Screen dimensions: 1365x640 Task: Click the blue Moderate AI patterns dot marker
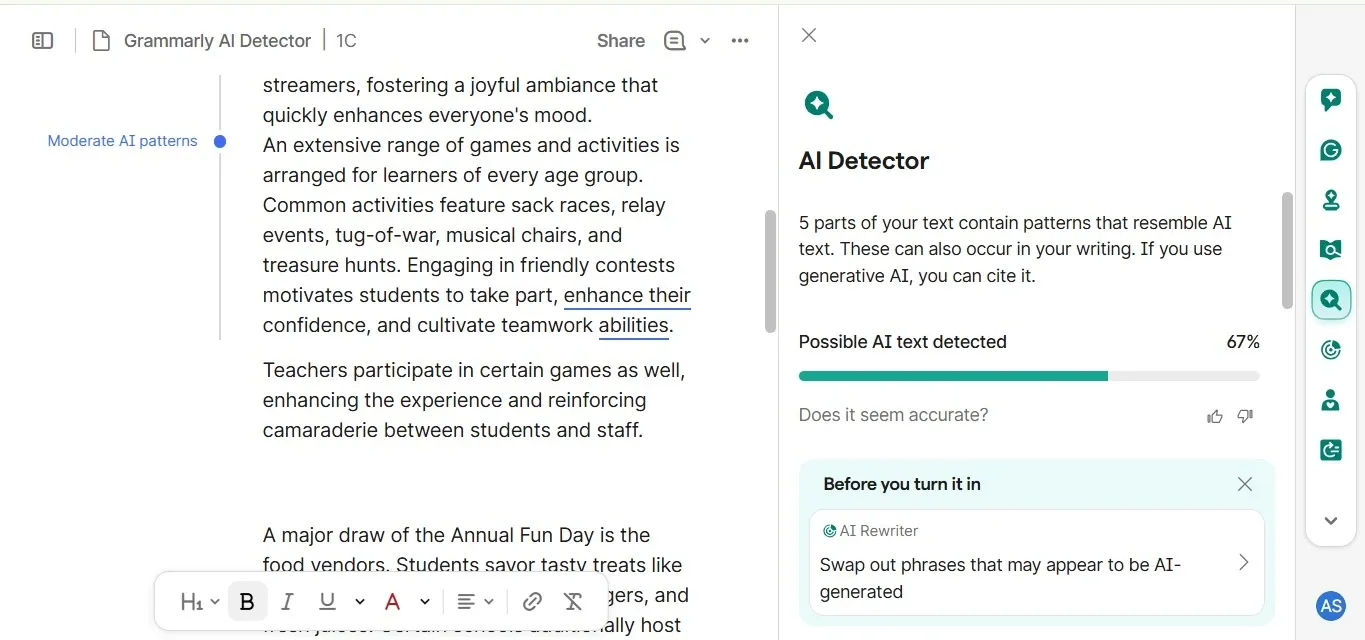[x=220, y=141]
